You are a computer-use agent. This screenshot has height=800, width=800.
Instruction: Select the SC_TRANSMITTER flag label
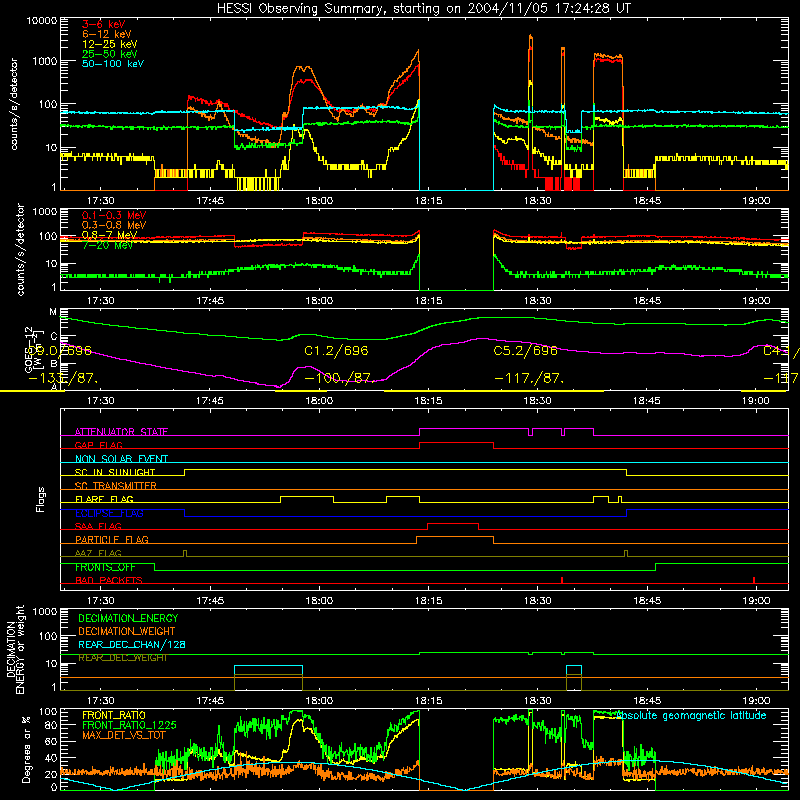[x=116, y=485]
